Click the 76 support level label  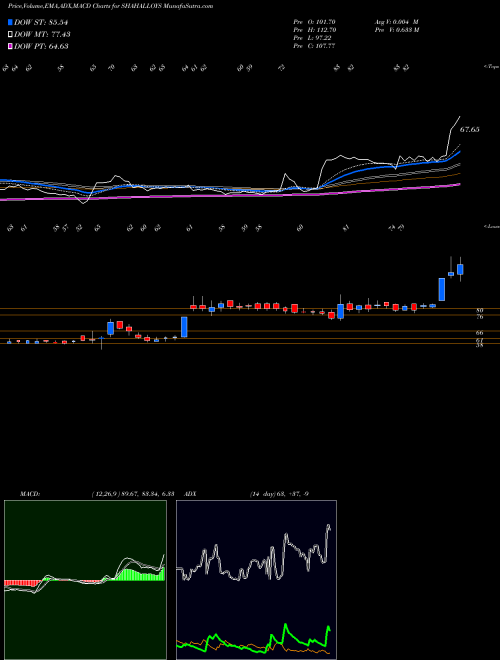pos(480,317)
